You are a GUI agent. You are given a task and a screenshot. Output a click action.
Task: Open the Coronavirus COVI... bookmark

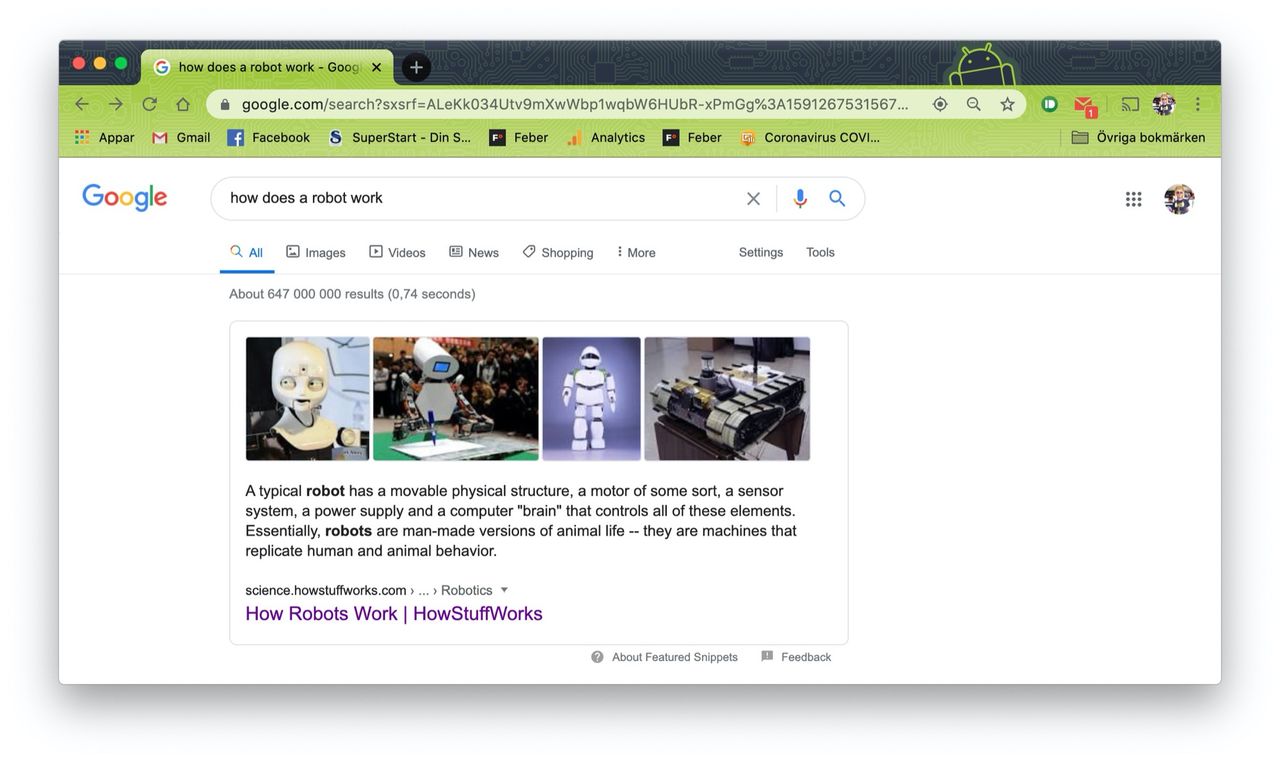coord(810,137)
